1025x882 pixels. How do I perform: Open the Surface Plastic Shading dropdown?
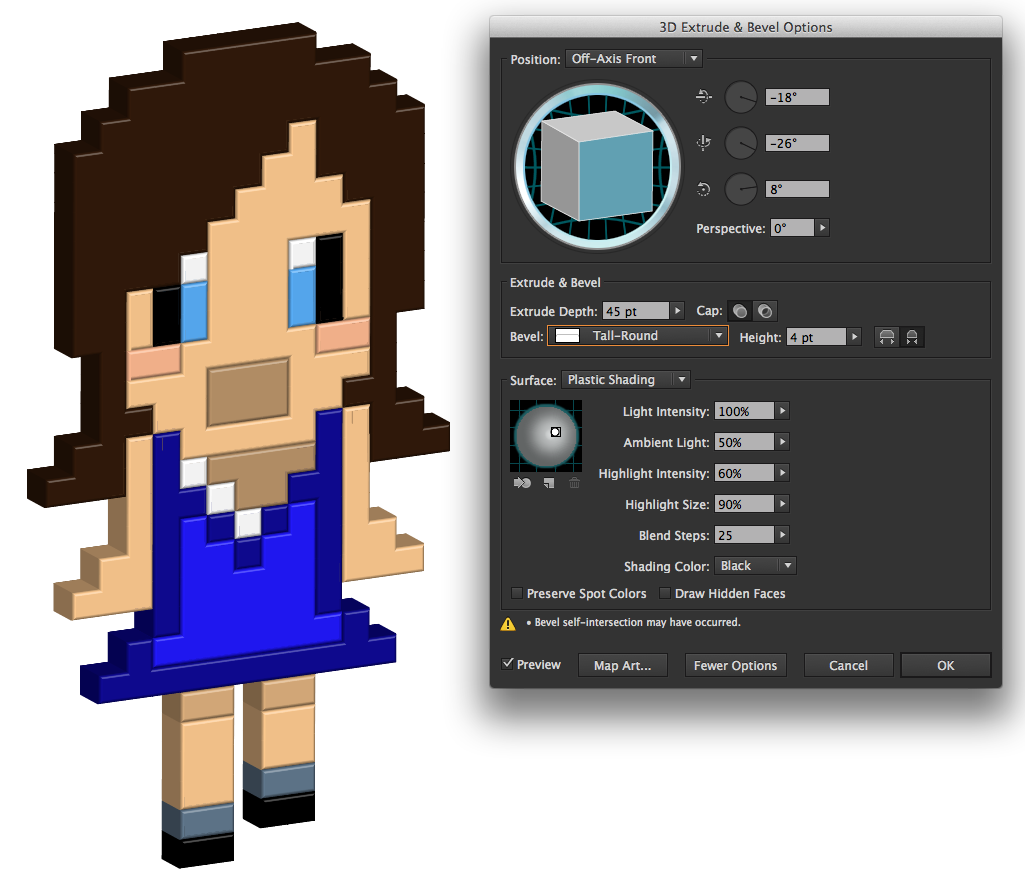(x=624, y=379)
